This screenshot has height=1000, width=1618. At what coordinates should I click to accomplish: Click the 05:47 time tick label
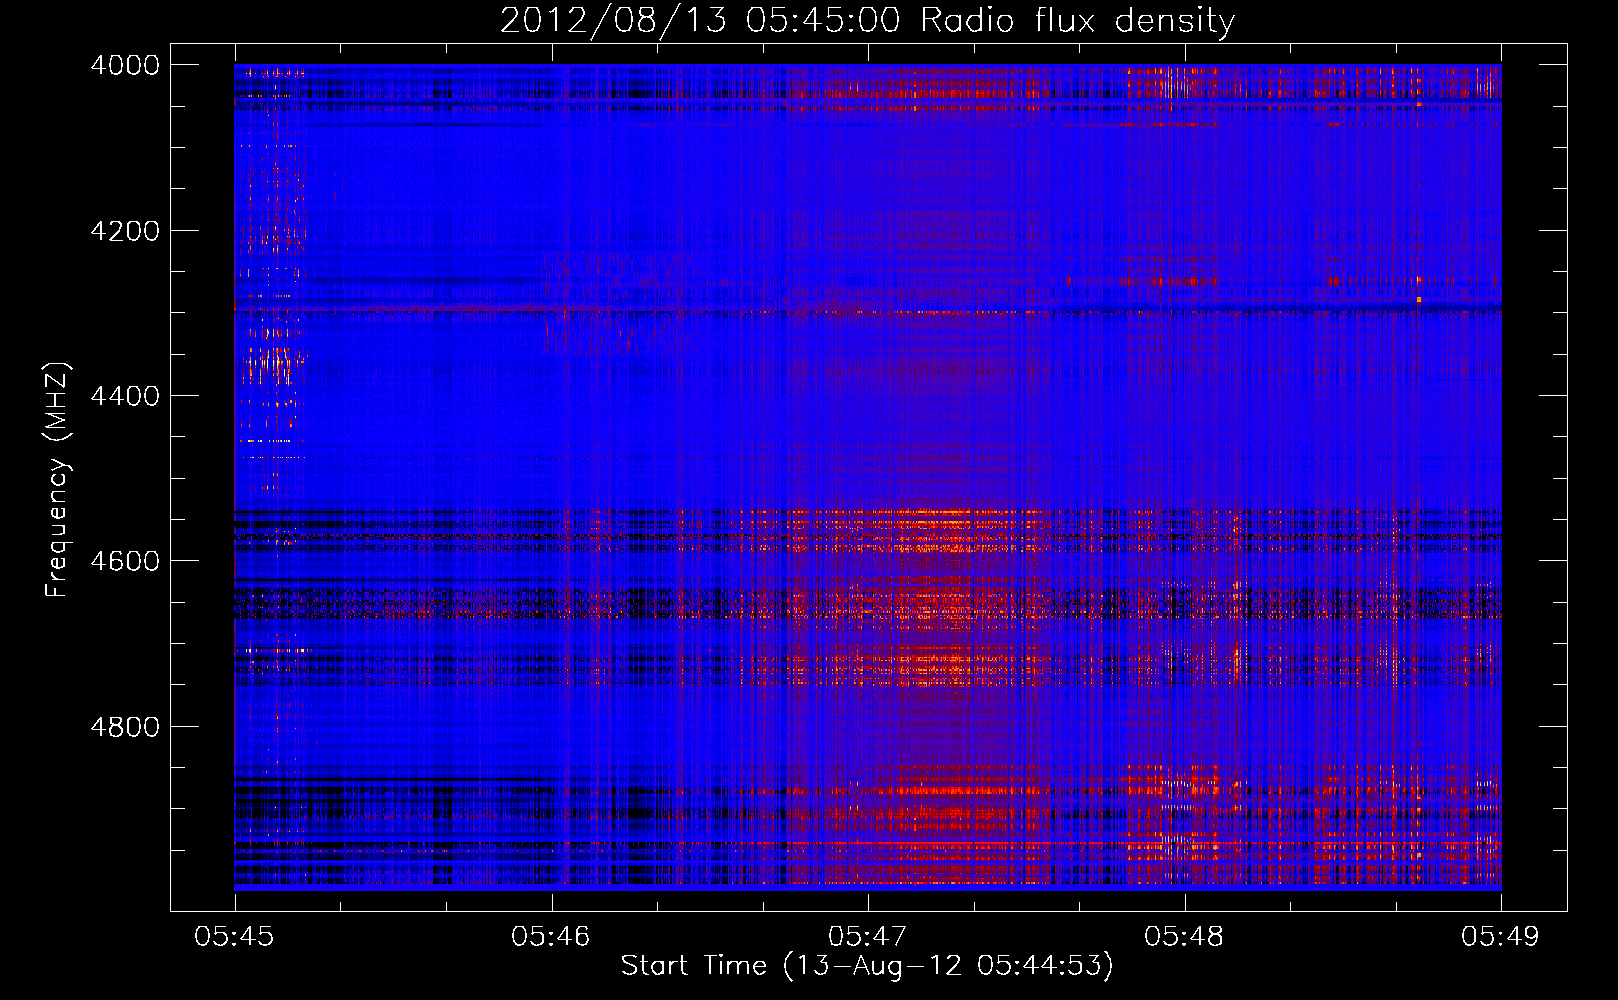point(868,937)
